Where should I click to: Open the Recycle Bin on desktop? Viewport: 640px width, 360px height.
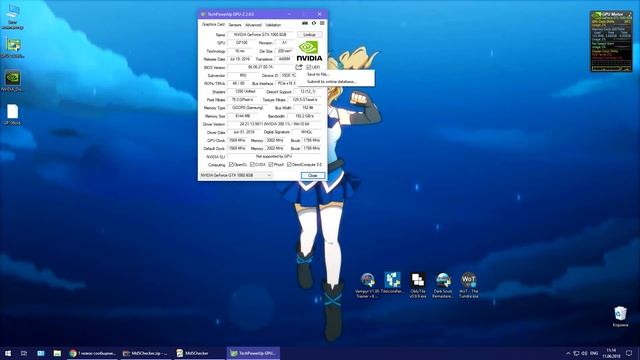pos(620,317)
